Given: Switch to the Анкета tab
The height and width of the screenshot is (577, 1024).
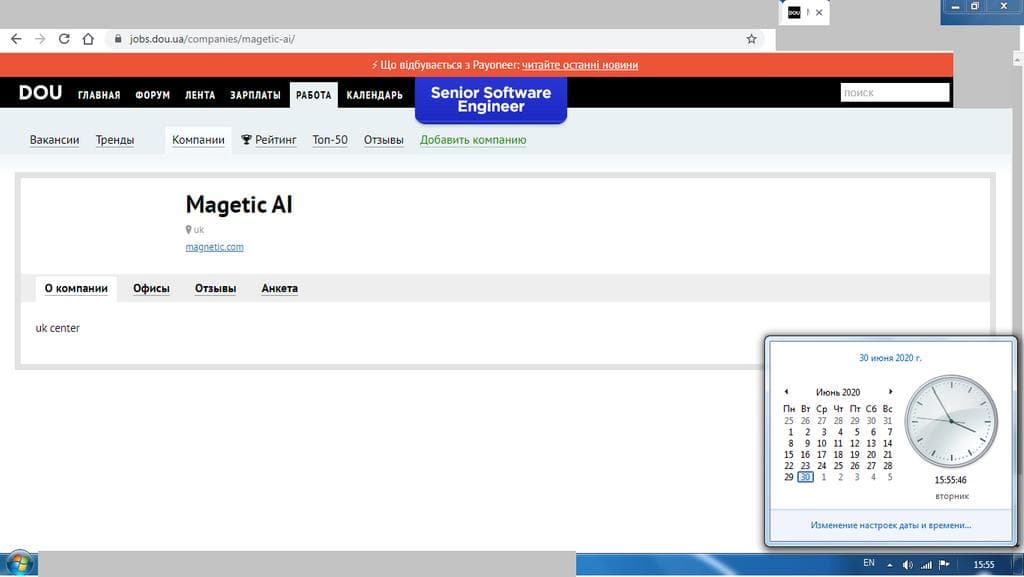Looking at the screenshot, I should pos(280,288).
